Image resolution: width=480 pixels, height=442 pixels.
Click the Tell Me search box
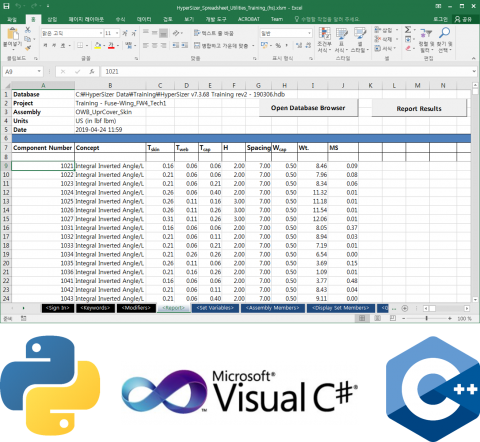point(327,19)
